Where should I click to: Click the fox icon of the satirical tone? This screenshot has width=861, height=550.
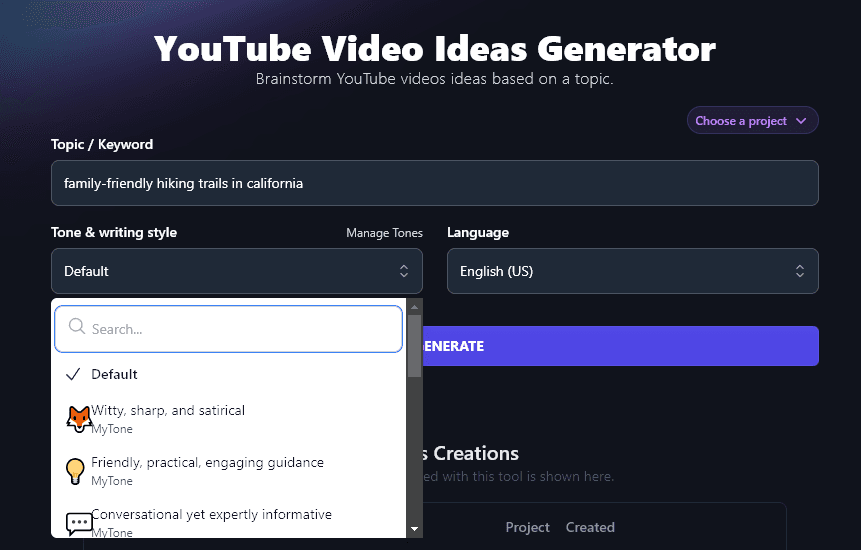[x=79, y=419]
